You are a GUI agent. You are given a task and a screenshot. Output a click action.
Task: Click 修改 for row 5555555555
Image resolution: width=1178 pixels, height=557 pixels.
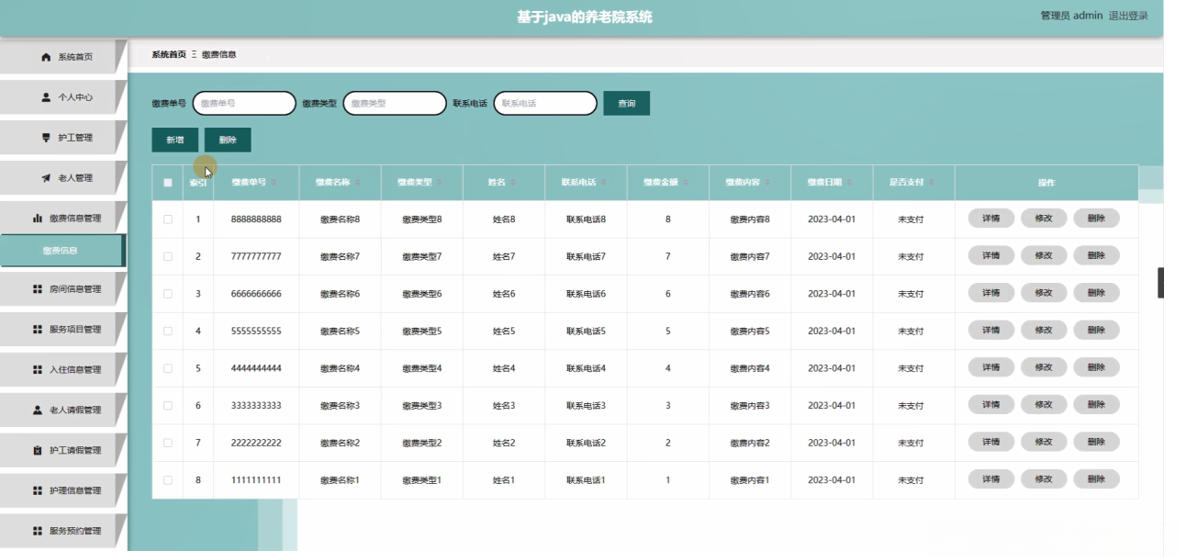pyautogui.click(x=1044, y=330)
